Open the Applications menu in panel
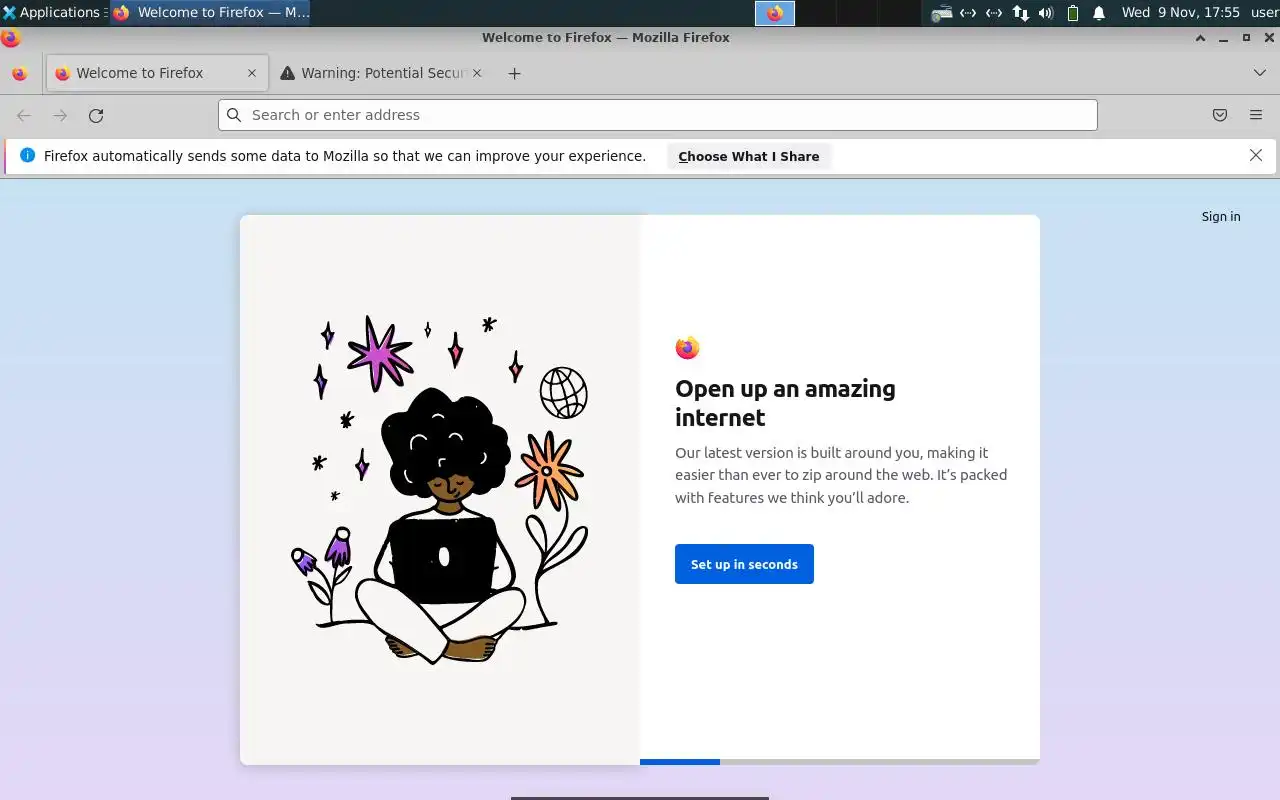The width and height of the screenshot is (1280, 800). (x=52, y=12)
